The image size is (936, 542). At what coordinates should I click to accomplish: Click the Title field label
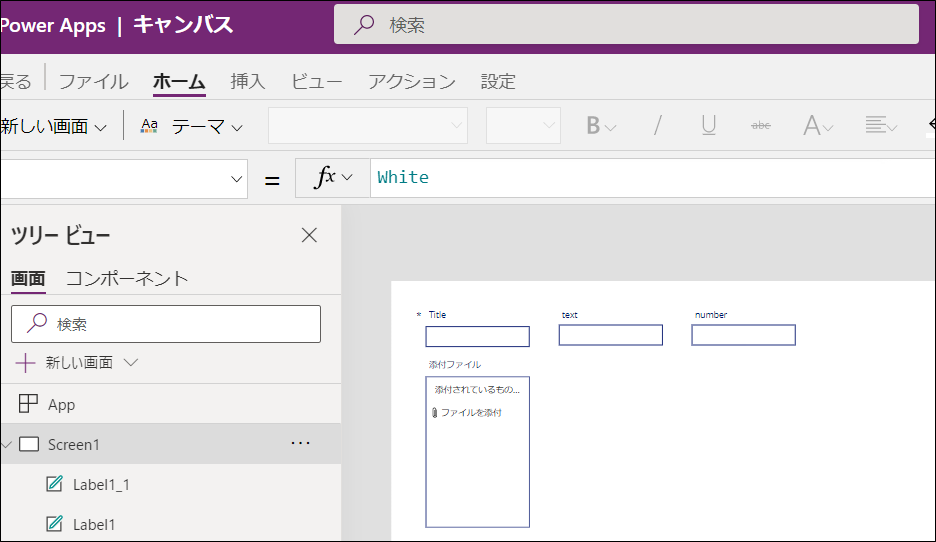[437, 315]
